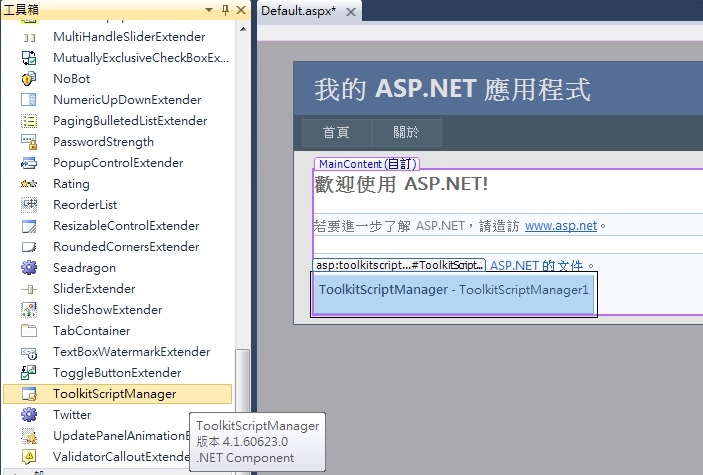Close the Default.aspx* document tab
The image size is (703, 475).
351,12
